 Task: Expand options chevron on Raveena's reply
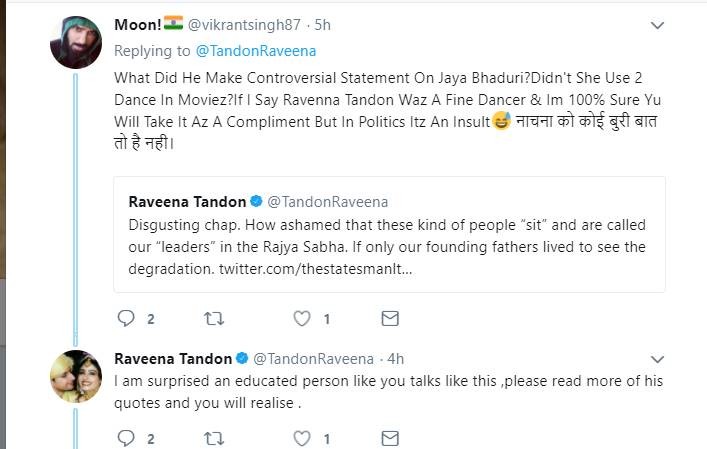tap(657, 358)
